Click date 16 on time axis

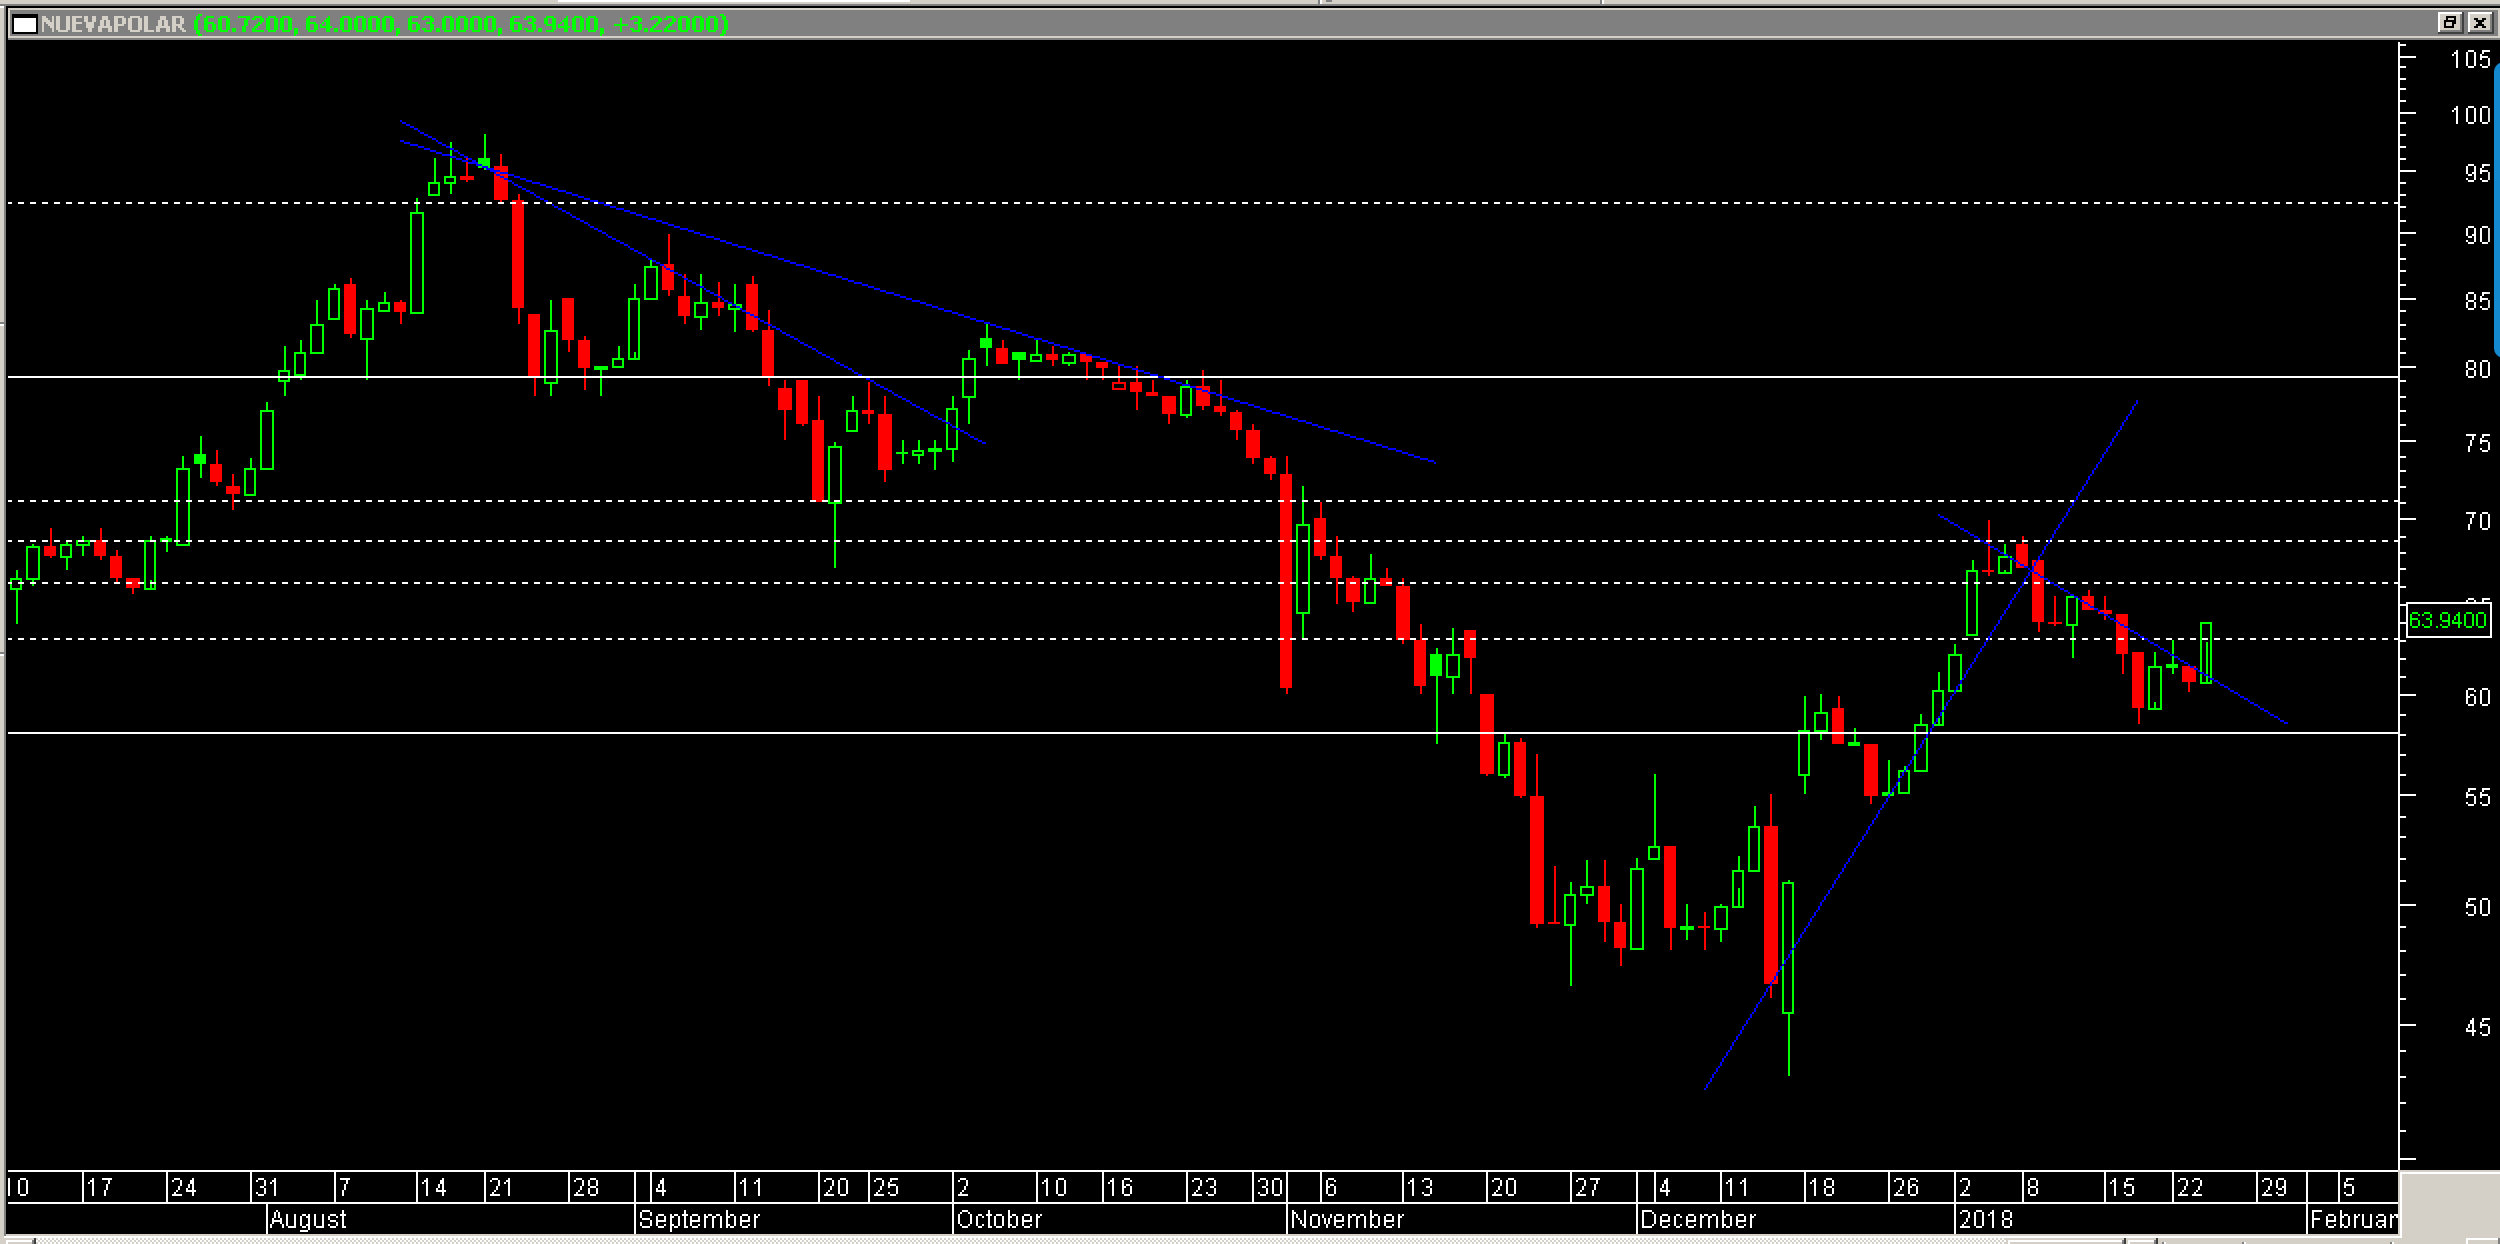1119,1188
